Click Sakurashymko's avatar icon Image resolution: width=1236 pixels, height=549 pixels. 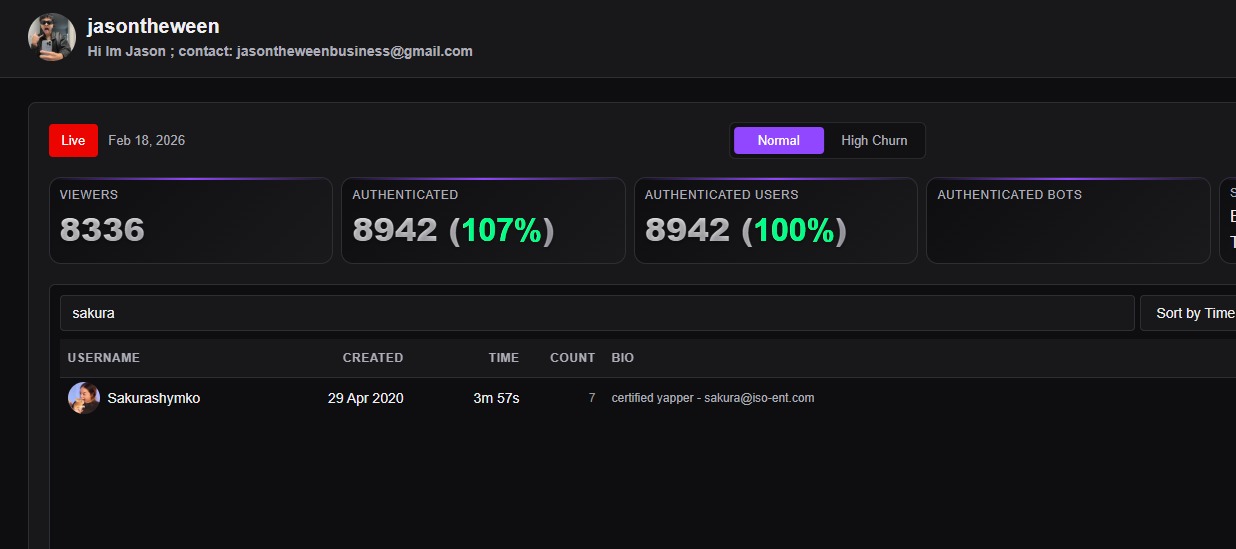tap(84, 398)
